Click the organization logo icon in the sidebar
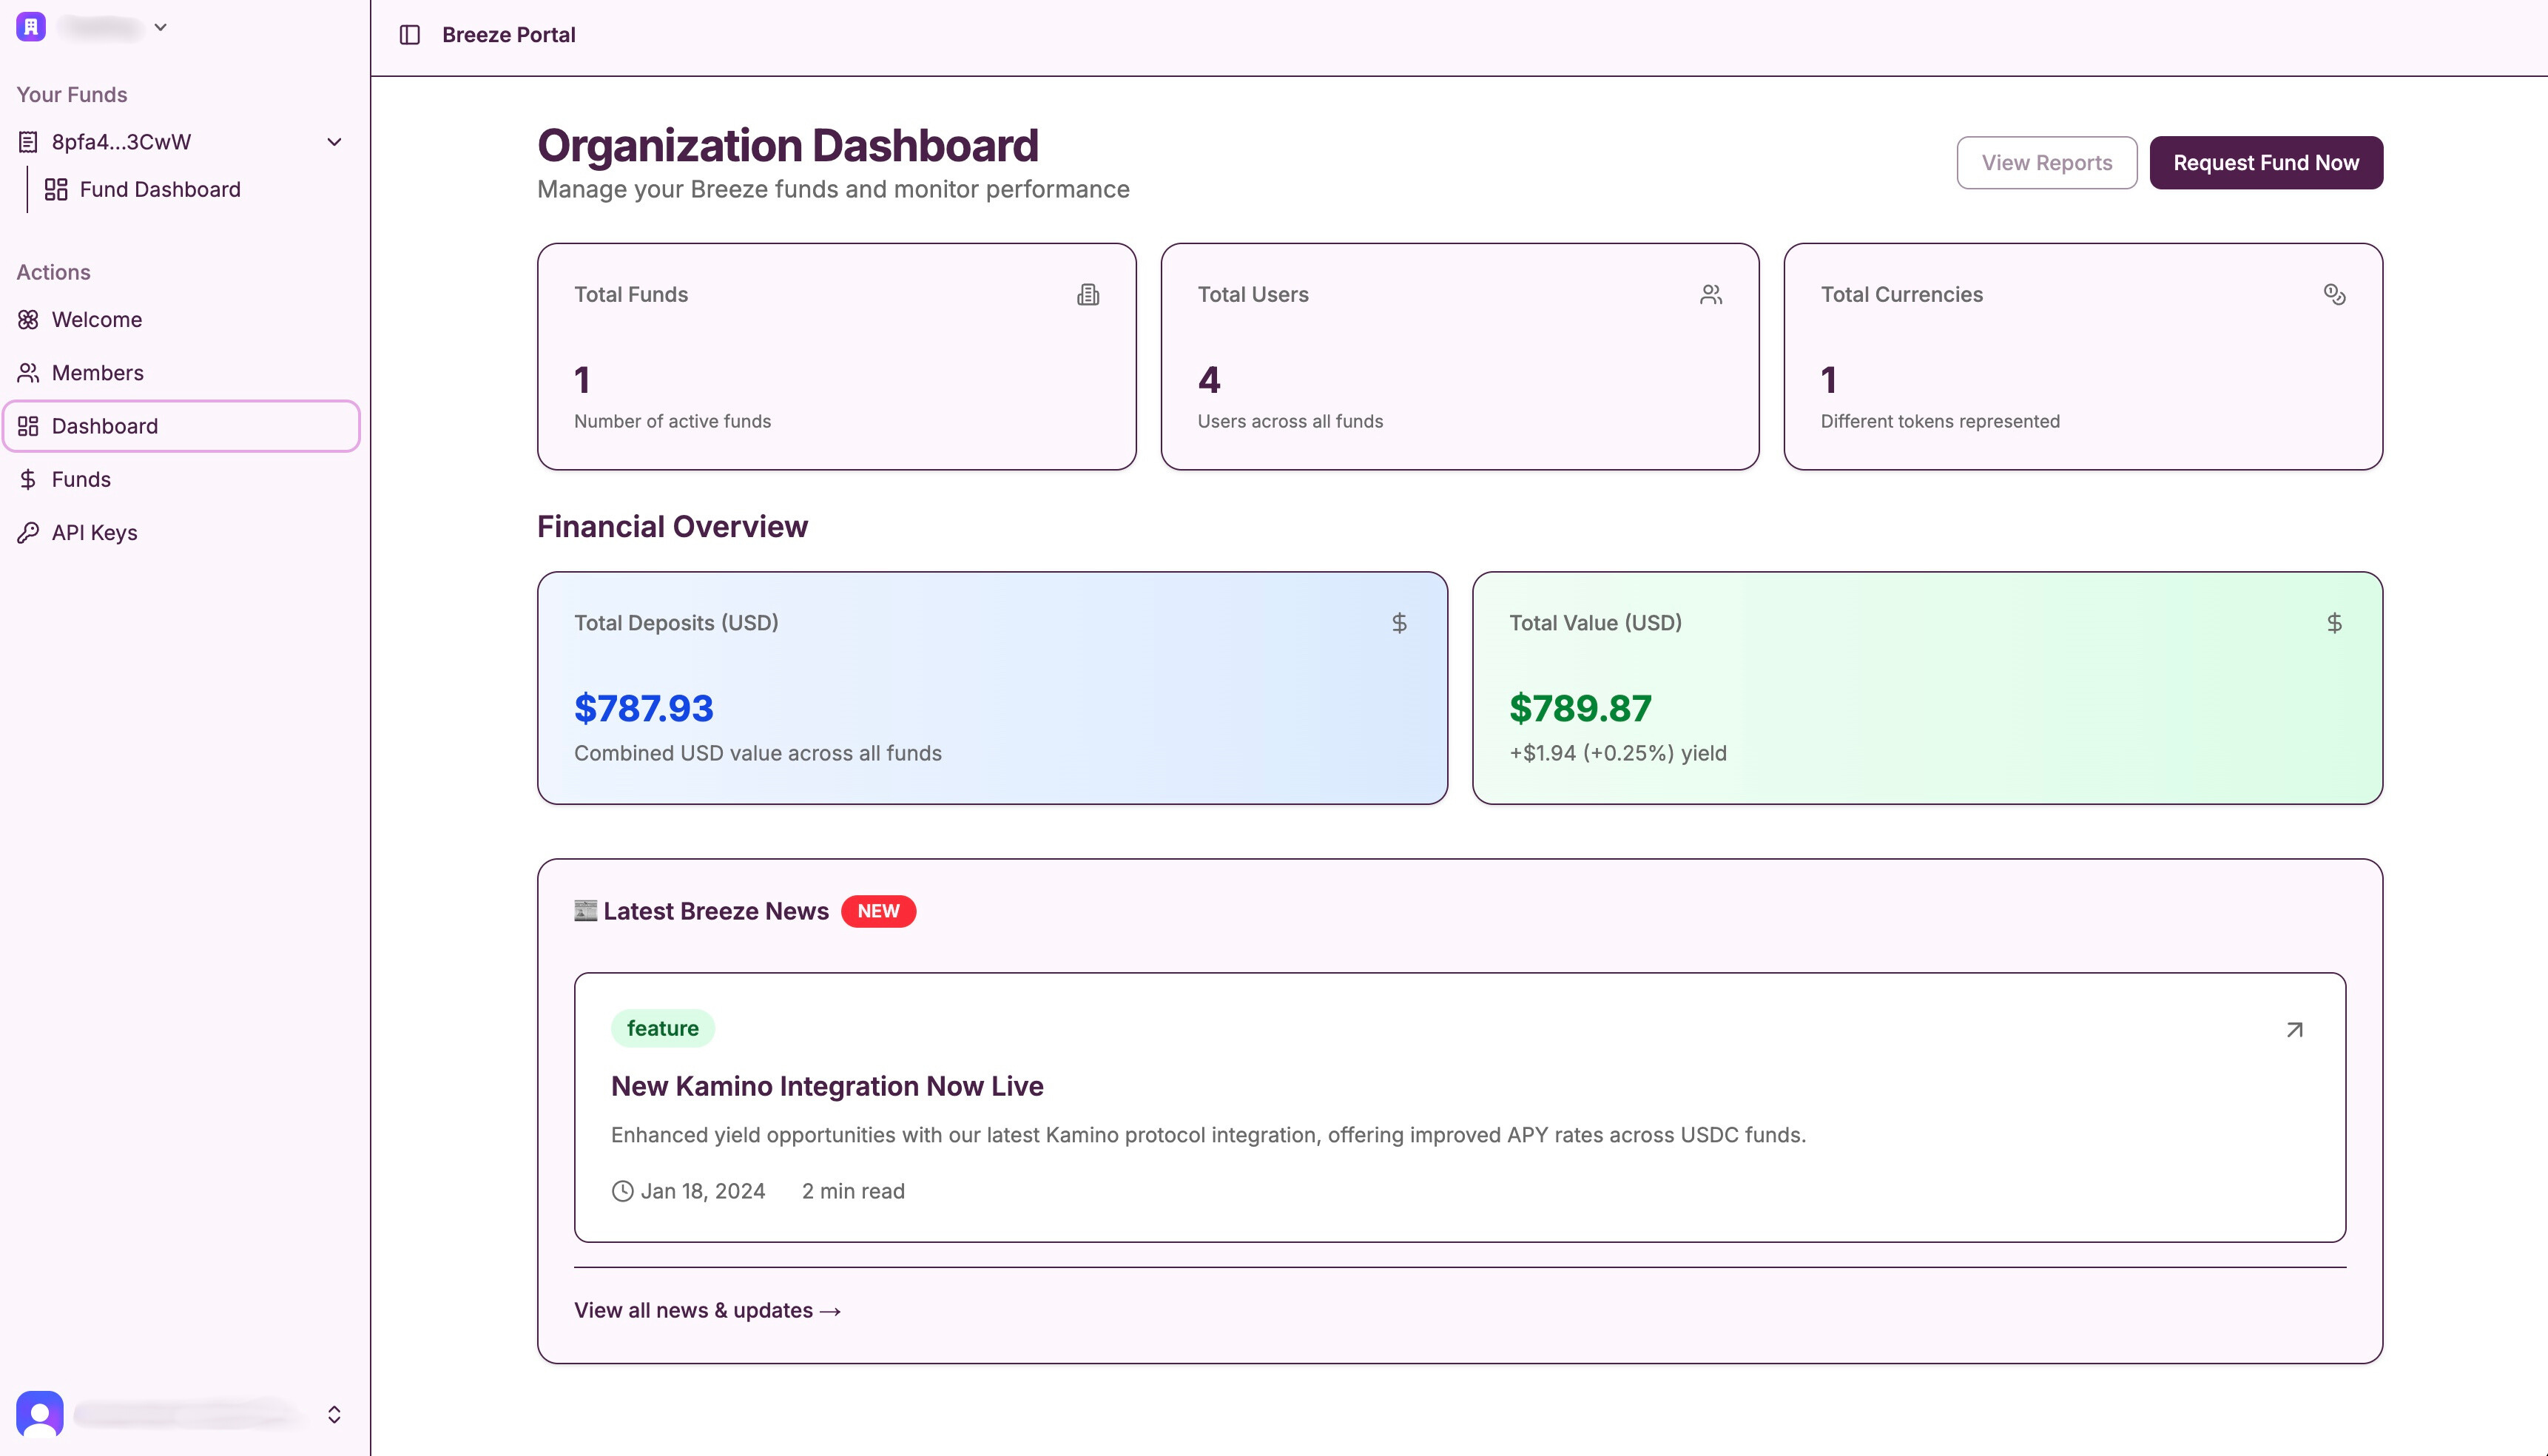The height and width of the screenshot is (1456, 2548). point(31,27)
